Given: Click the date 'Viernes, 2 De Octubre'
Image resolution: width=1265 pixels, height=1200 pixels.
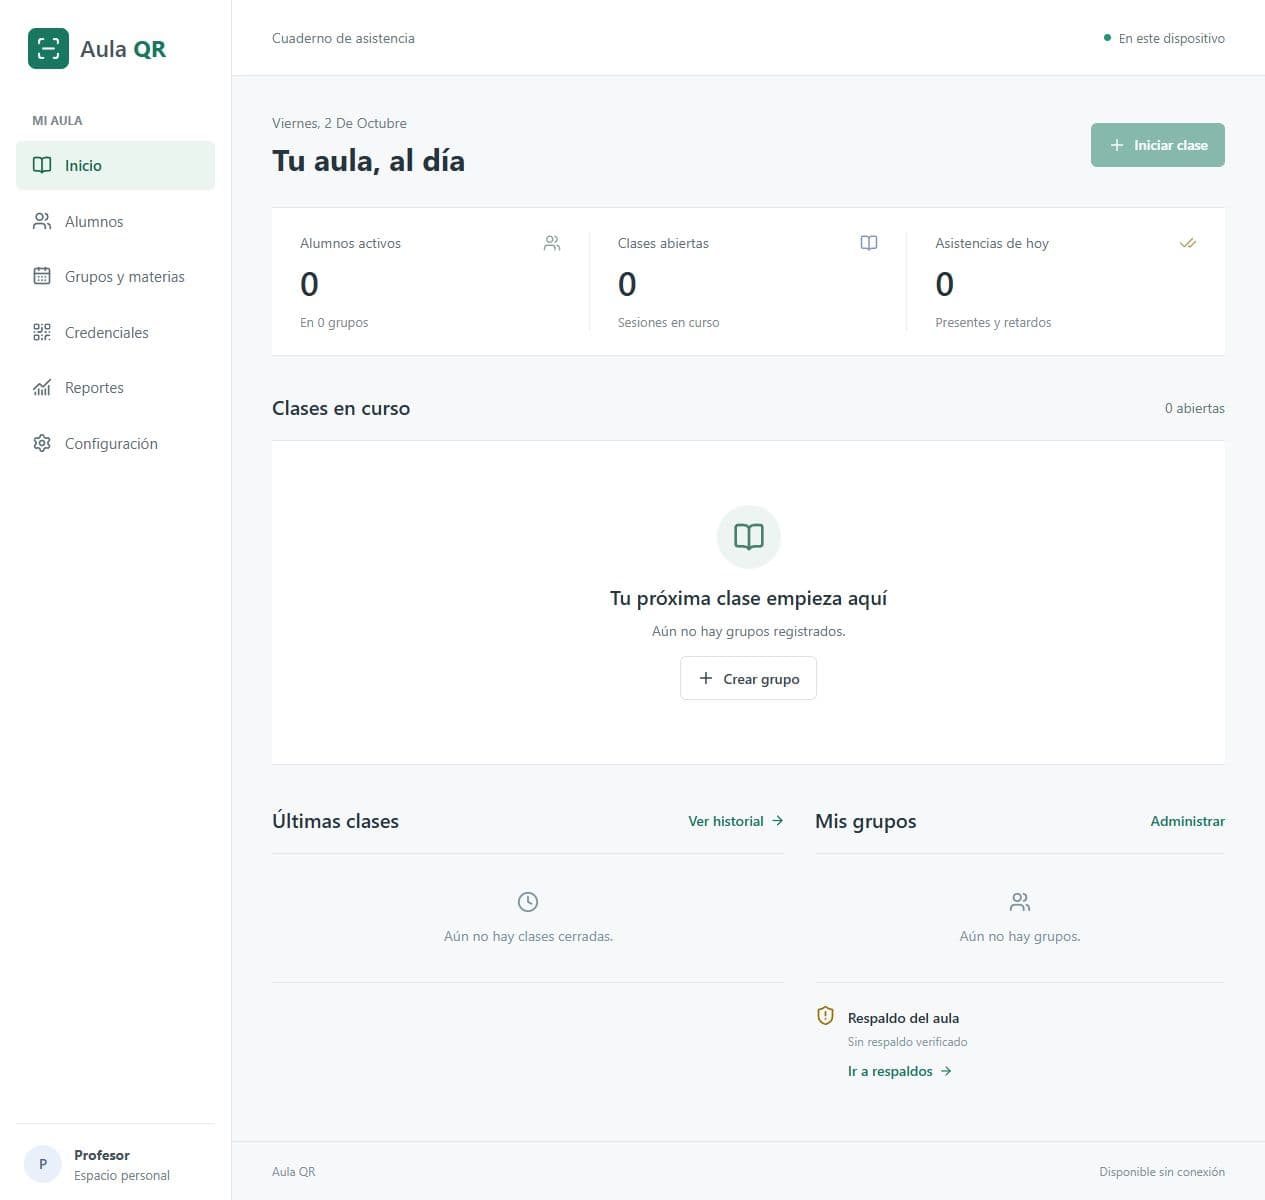Looking at the screenshot, I should coord(339,123).
